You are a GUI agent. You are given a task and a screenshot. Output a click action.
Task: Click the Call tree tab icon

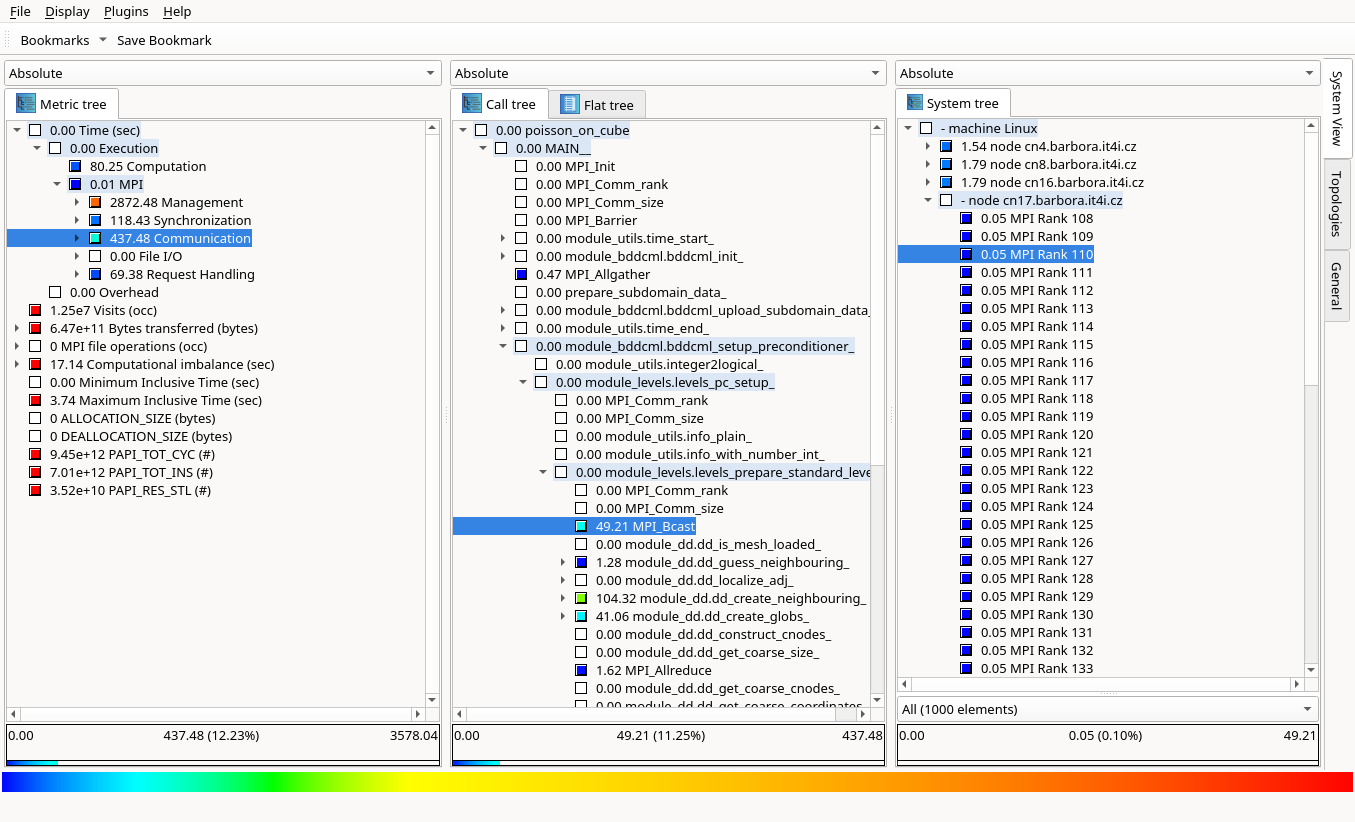coord(472,104)
